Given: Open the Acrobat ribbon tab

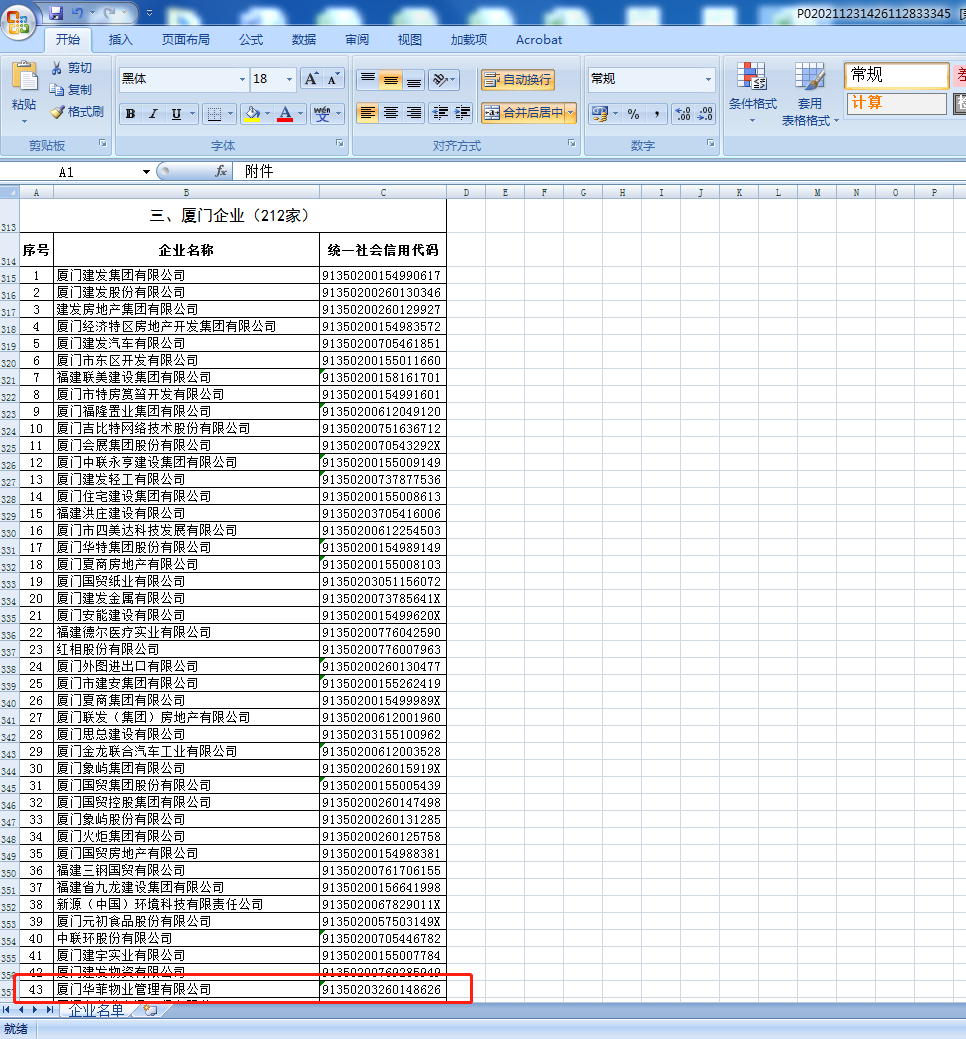Looking at the screenshot, I should tap(539, 40).
